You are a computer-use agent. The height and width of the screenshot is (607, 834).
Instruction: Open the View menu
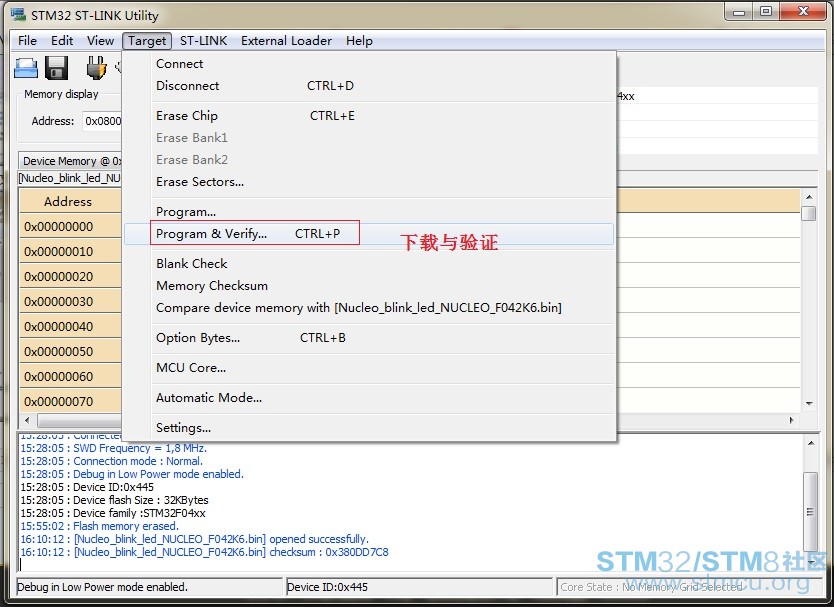[x=101, y=41]
